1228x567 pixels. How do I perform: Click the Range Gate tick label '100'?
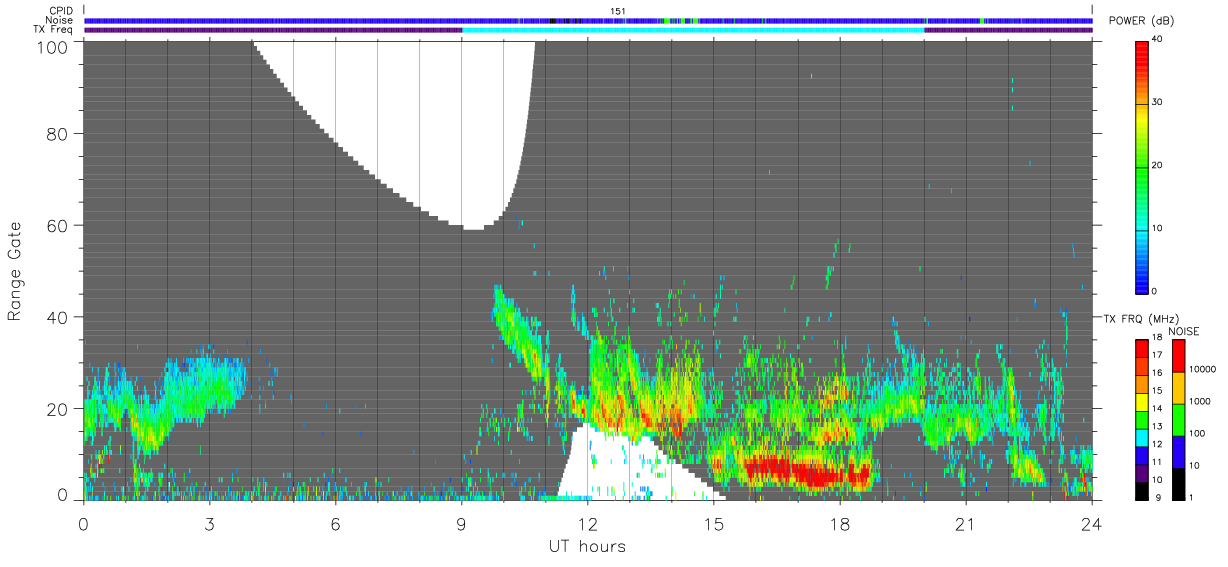54,47
